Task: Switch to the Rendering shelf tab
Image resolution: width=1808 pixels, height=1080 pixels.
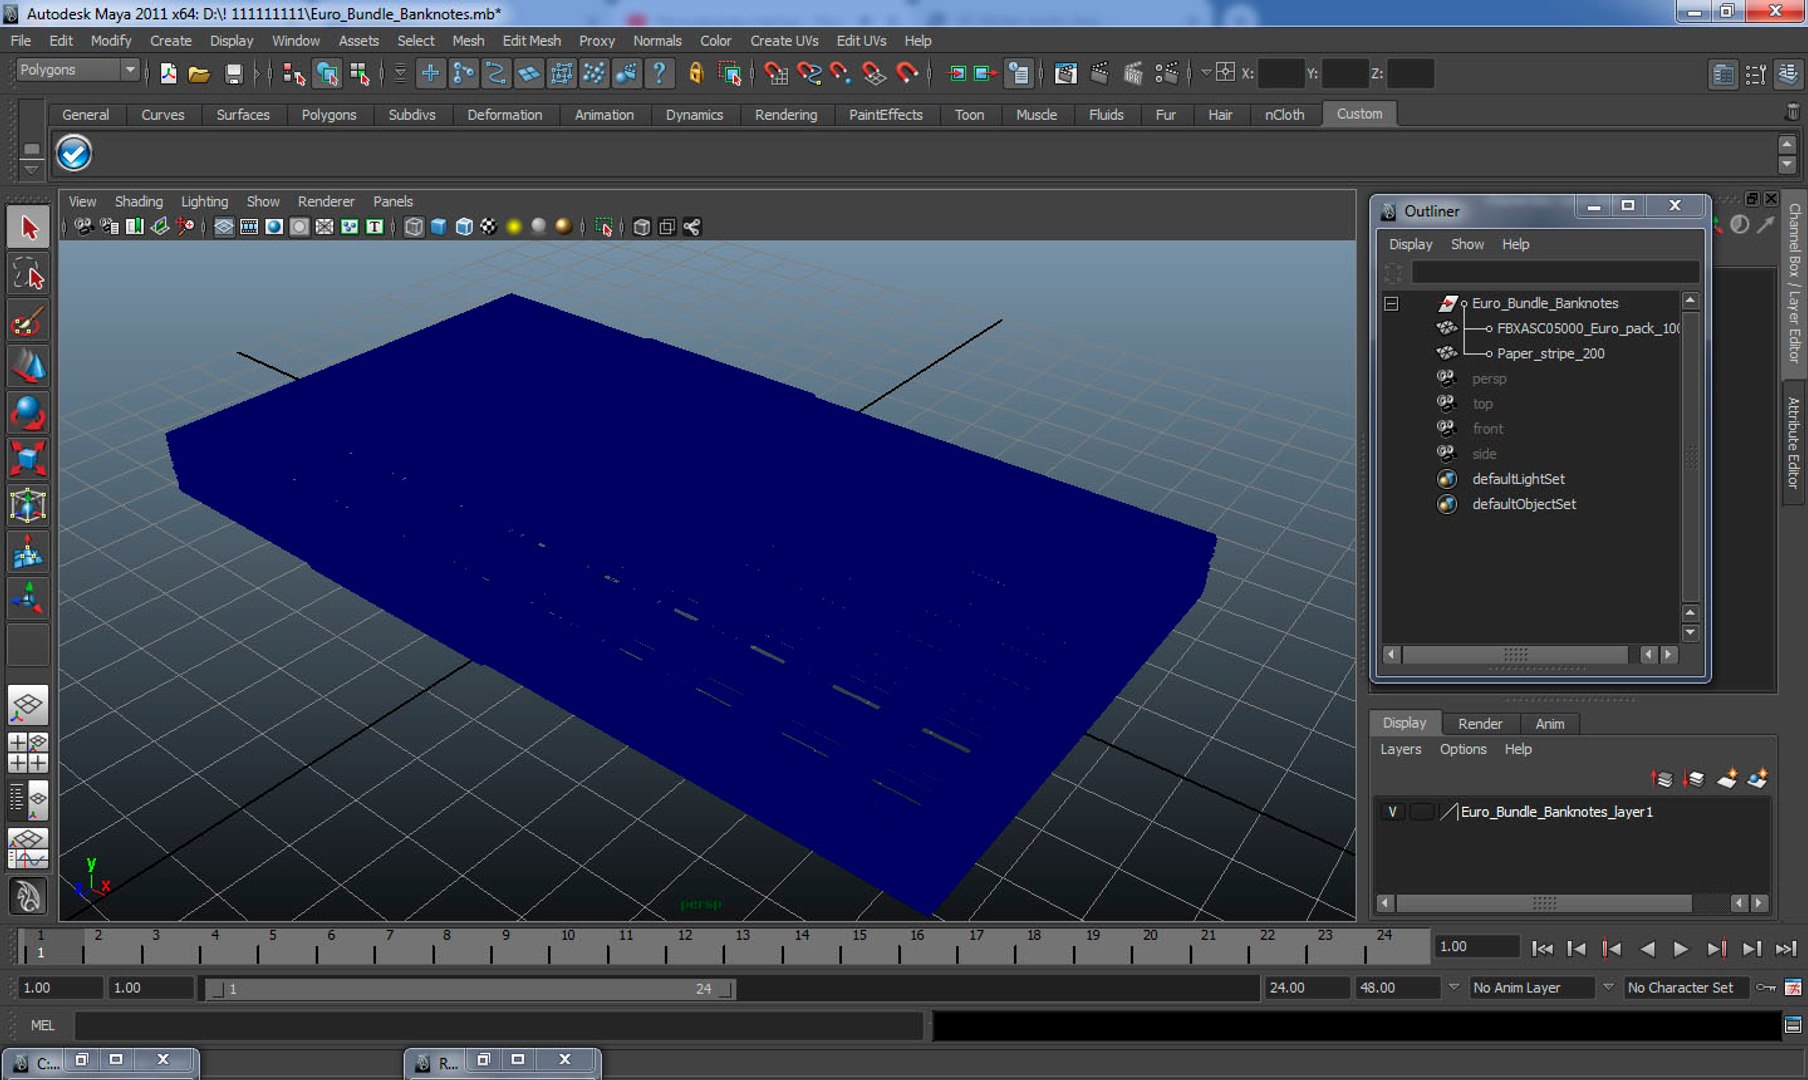Action: pyautogui.click(x=785, y=115)
